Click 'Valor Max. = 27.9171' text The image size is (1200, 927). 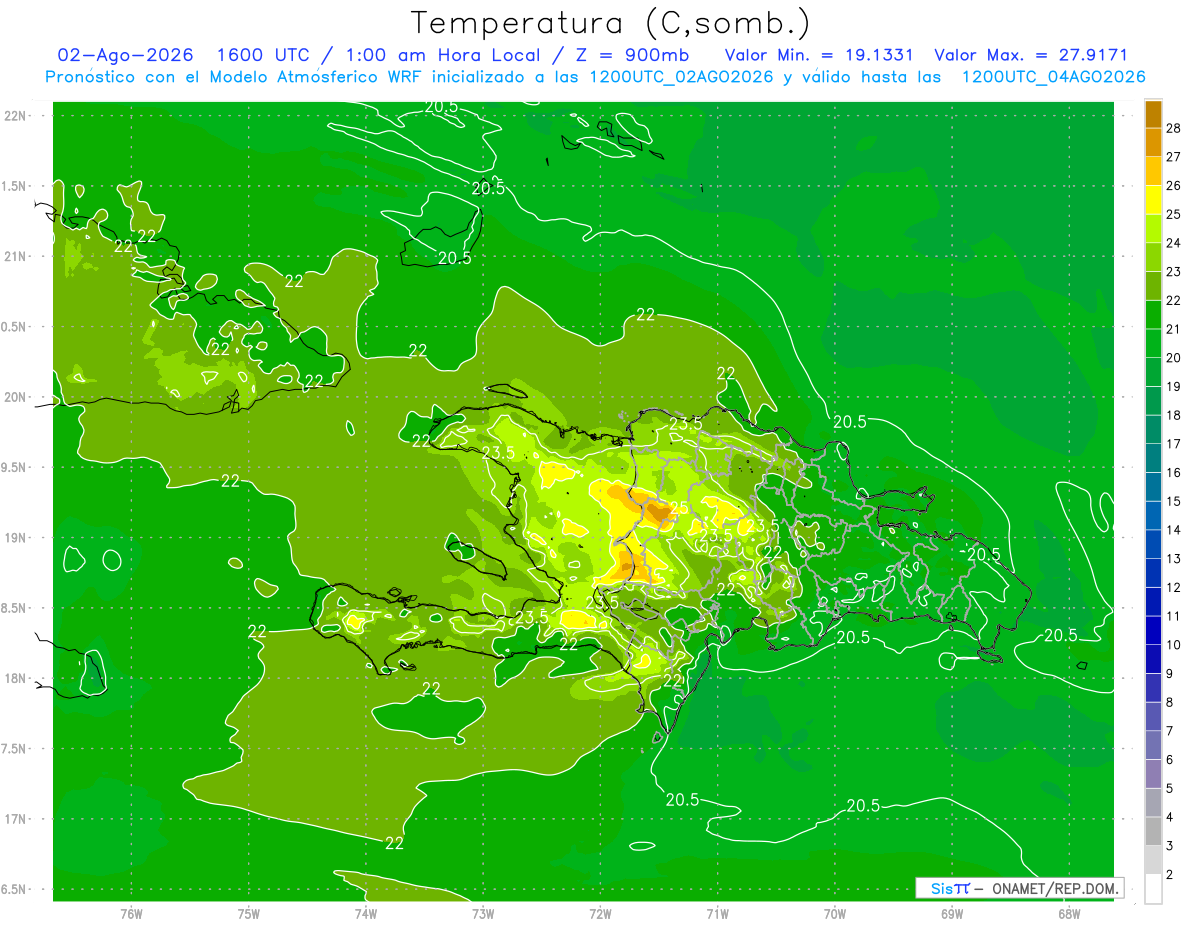point(1031,55)
